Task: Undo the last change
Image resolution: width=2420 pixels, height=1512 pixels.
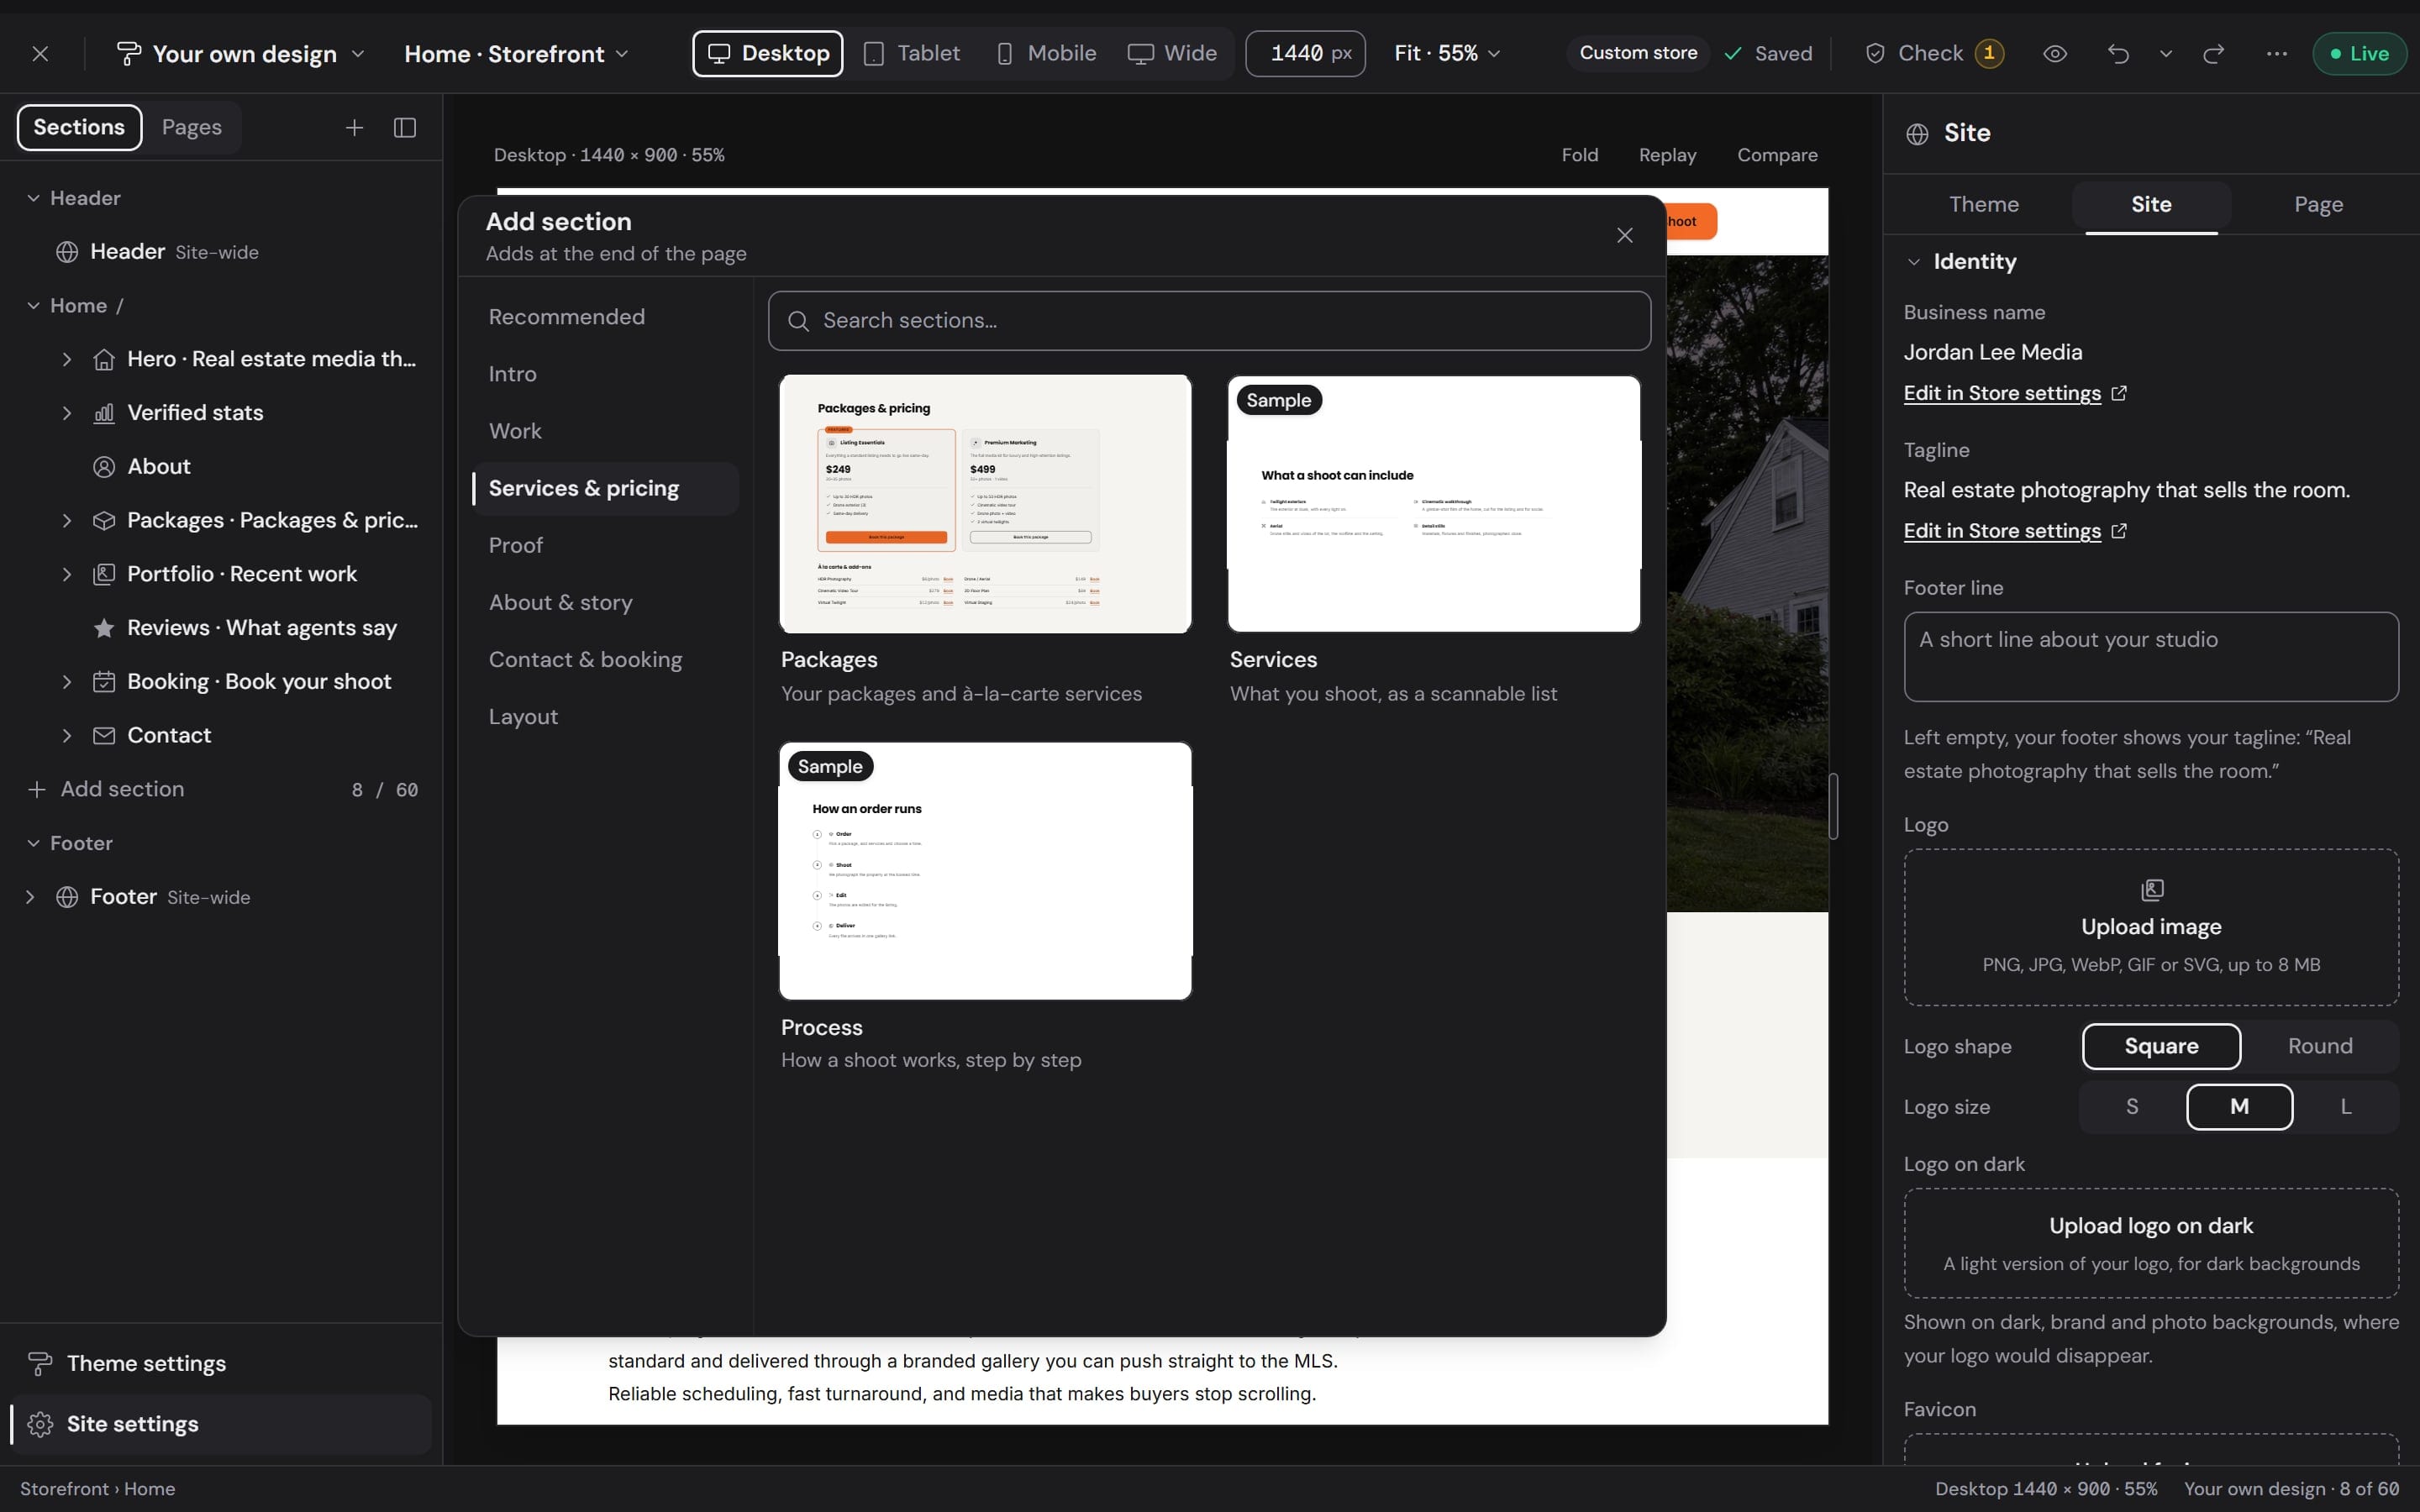Action: pyautogui.click(x=2118, y=54)
